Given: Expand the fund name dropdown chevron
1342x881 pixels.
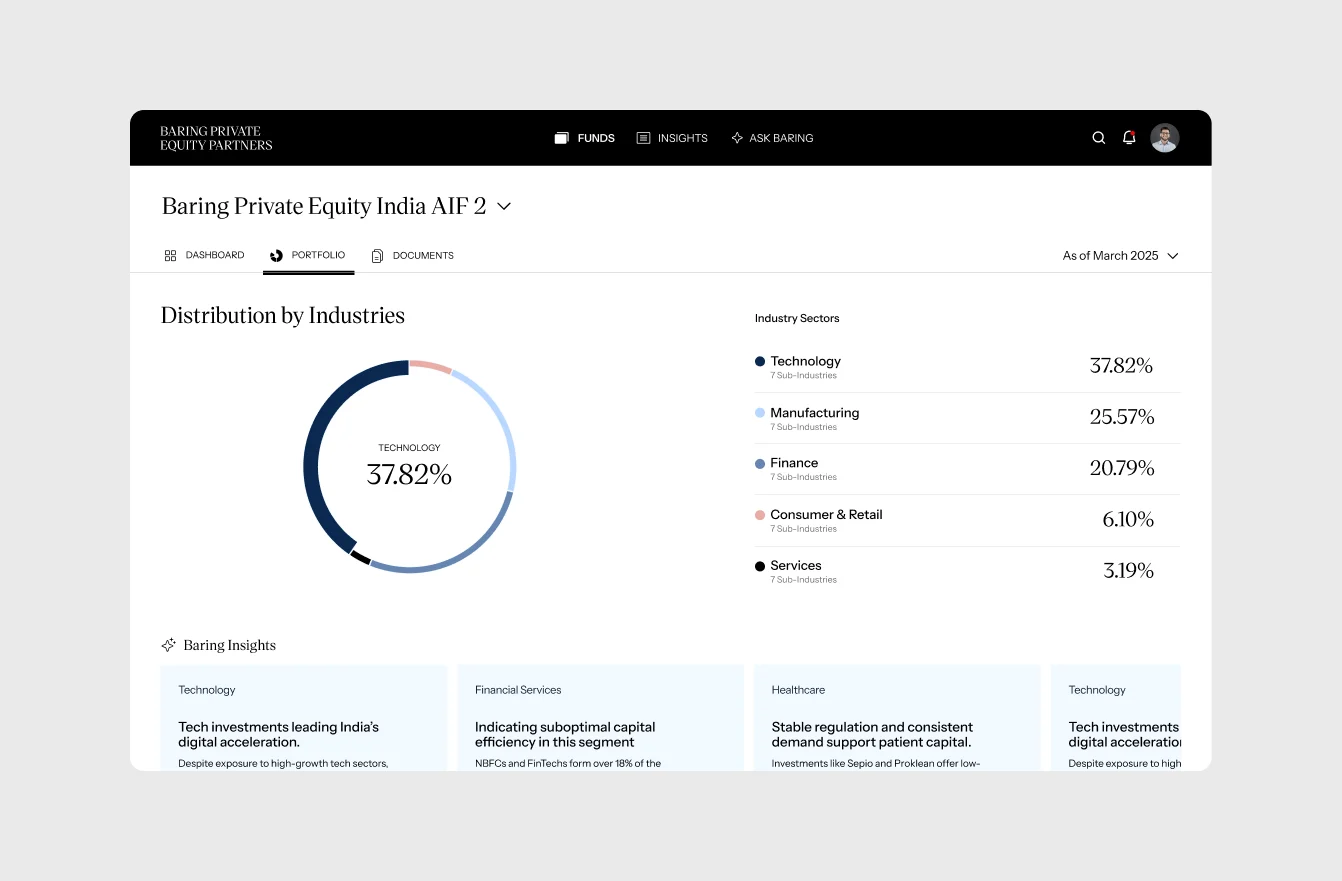Looking at the screenshot, I should point(504,206).
